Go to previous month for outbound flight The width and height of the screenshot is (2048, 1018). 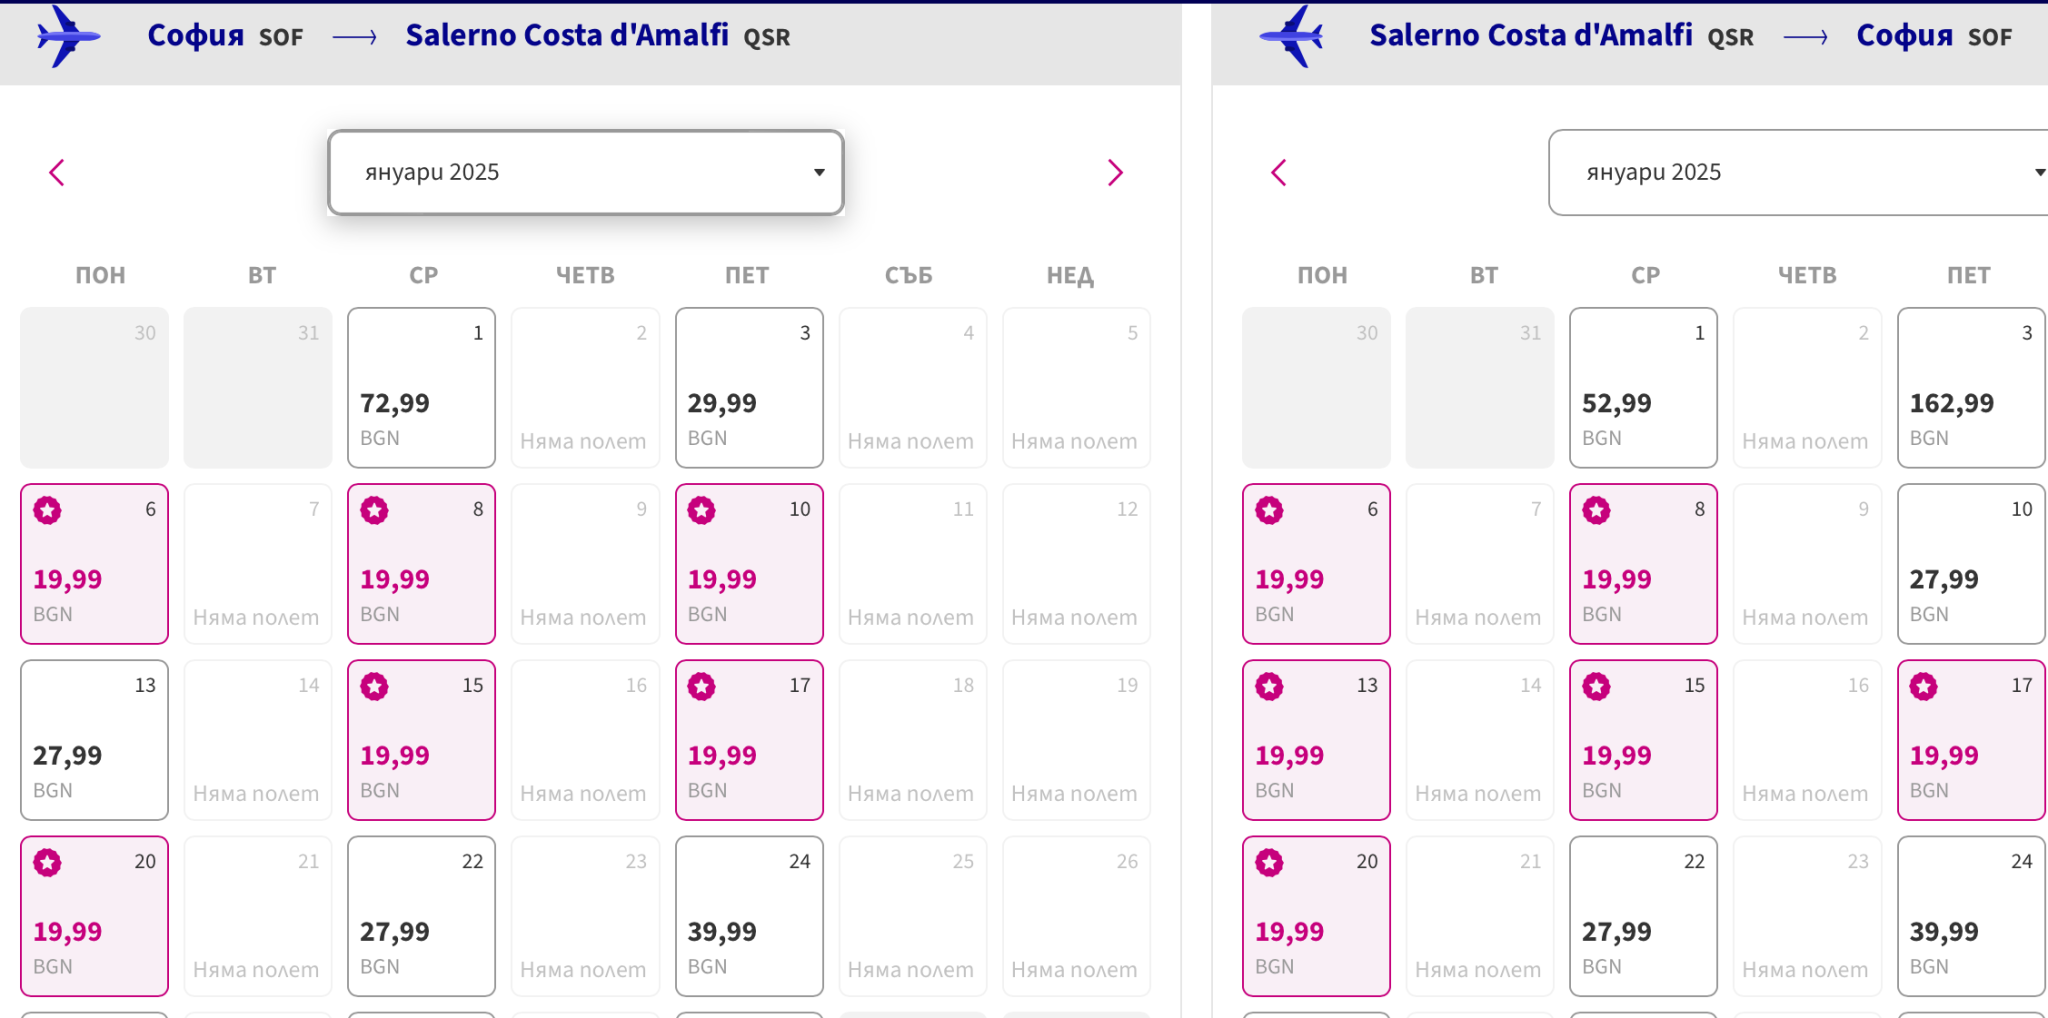click(57, 173)
